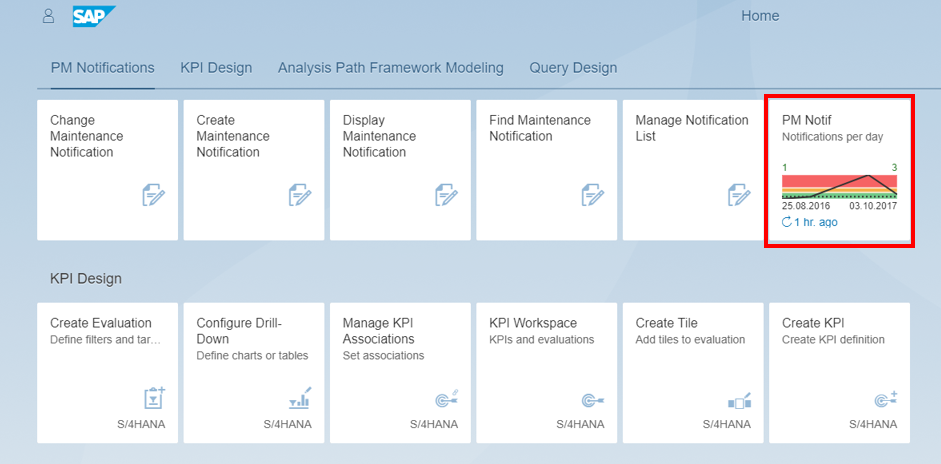This screenshot has width=941, height=464.
Task: Click tile-pencil icon on Create Tile
Action: (x=740, y=400)
